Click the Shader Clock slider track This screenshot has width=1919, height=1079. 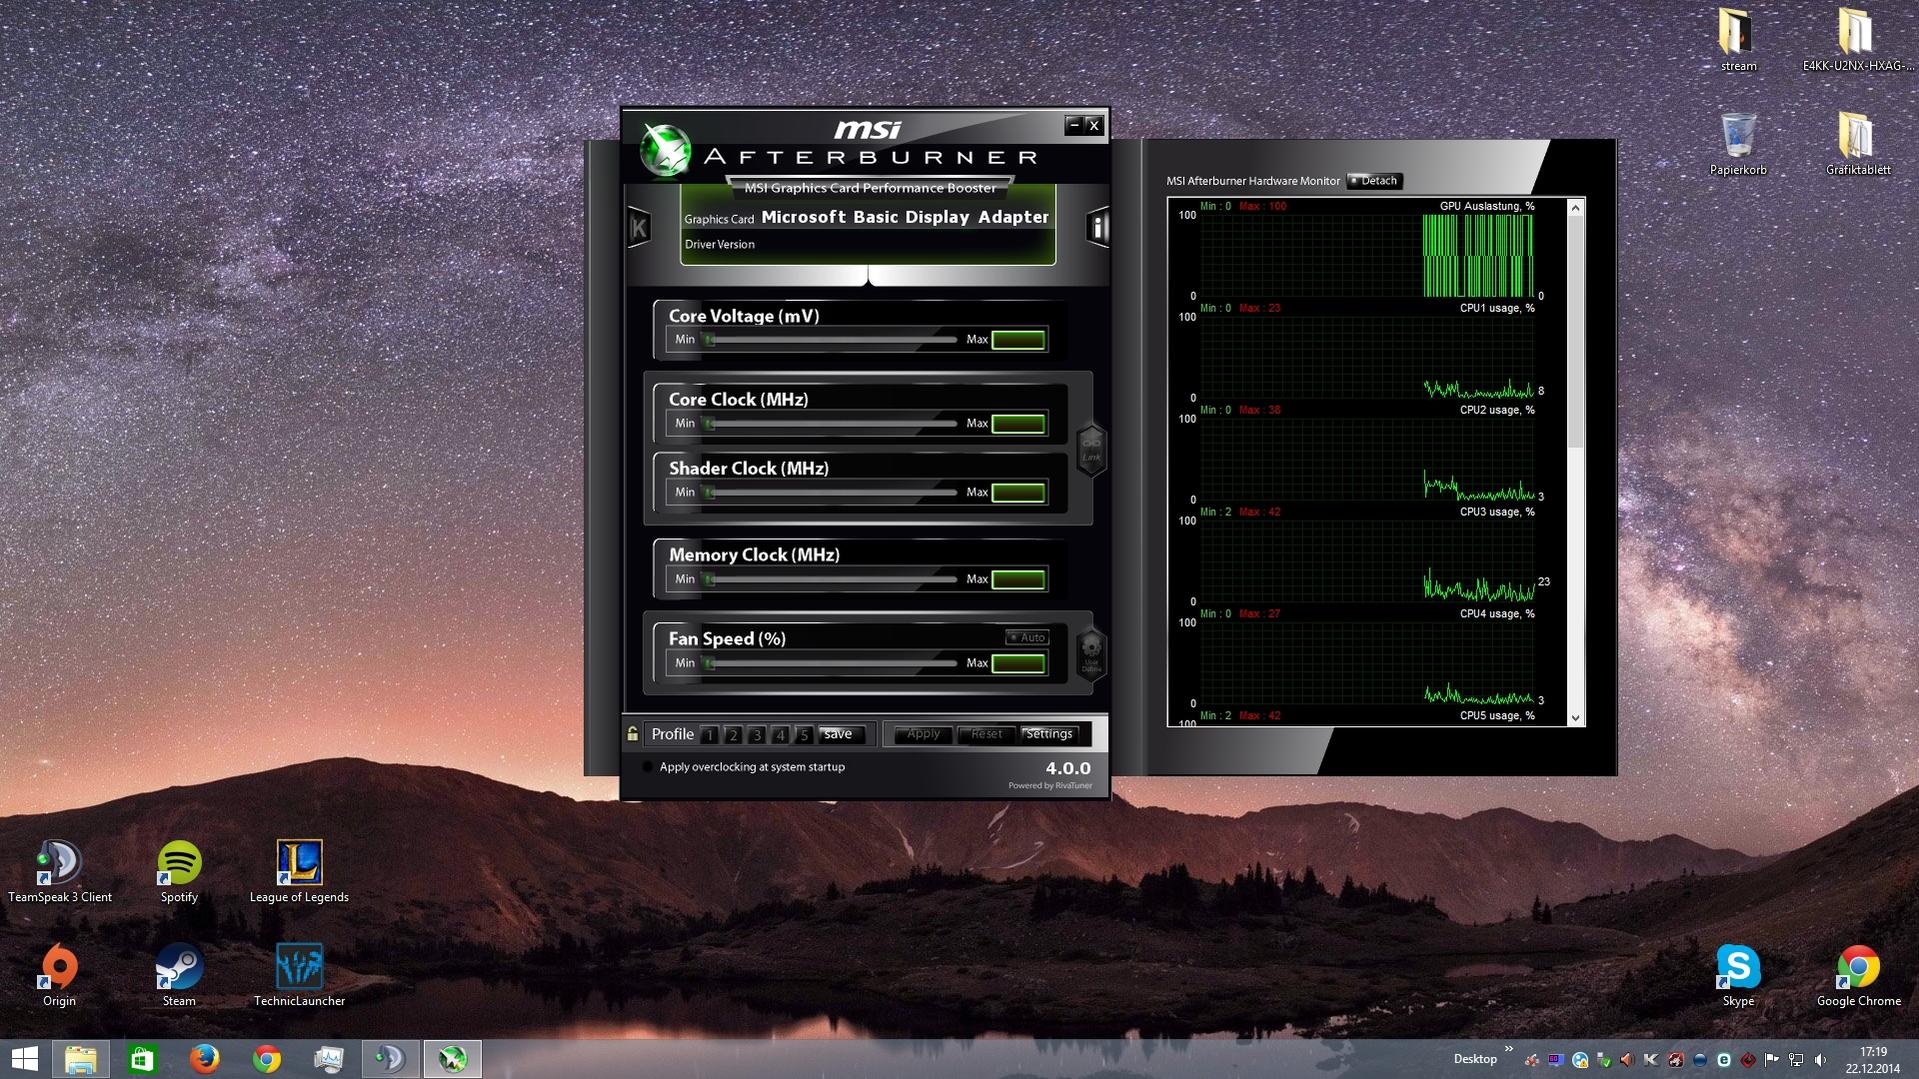[x=830, y=493]
